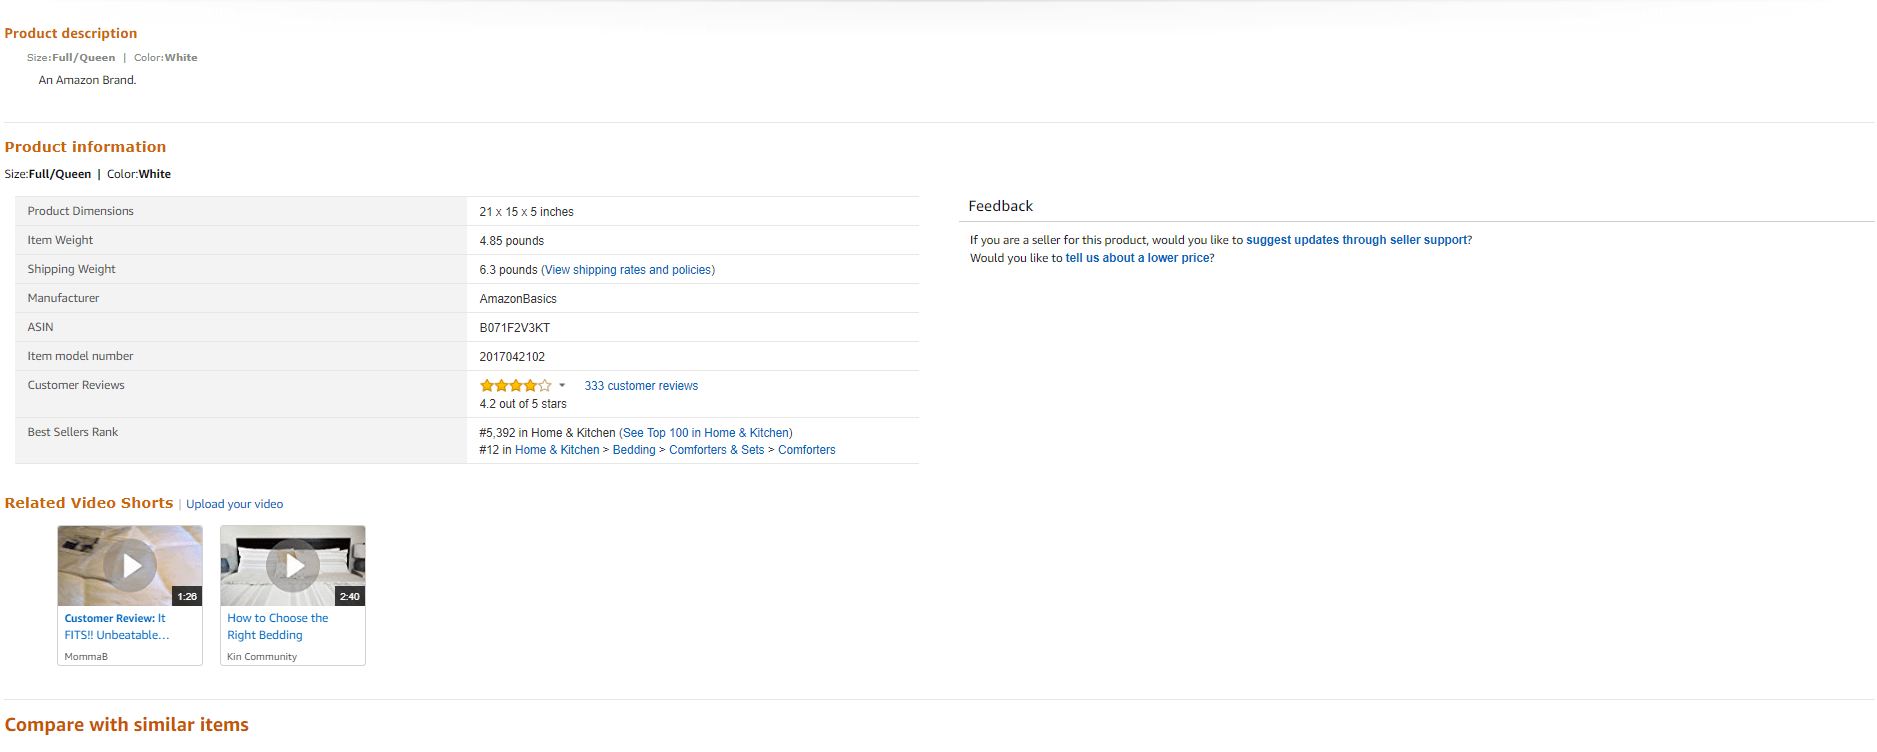Play the Customer Review video by MommaB
Image resolution: width=1877 pixels, height=752 pixels.
pos(131,566)
